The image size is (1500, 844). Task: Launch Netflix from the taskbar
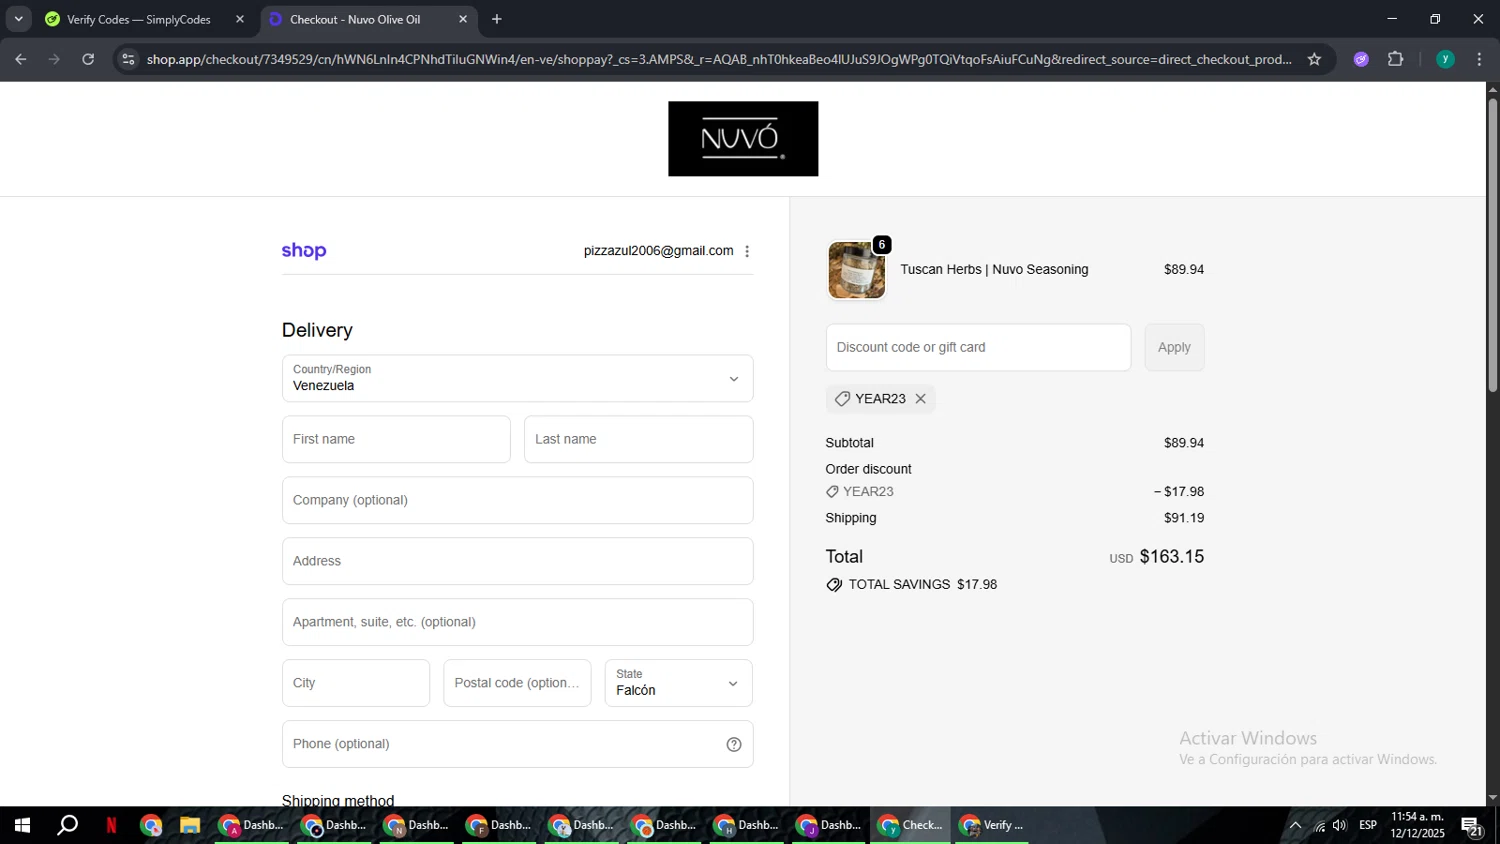111,825
